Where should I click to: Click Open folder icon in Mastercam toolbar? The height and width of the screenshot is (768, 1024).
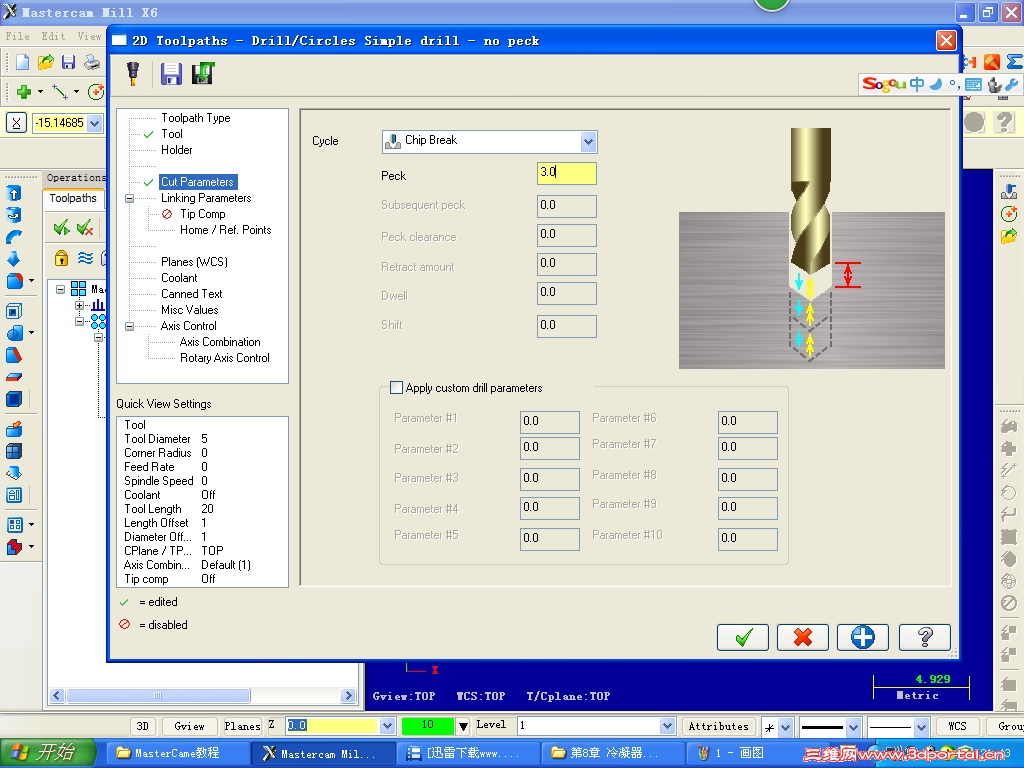(x=46, y=62)
